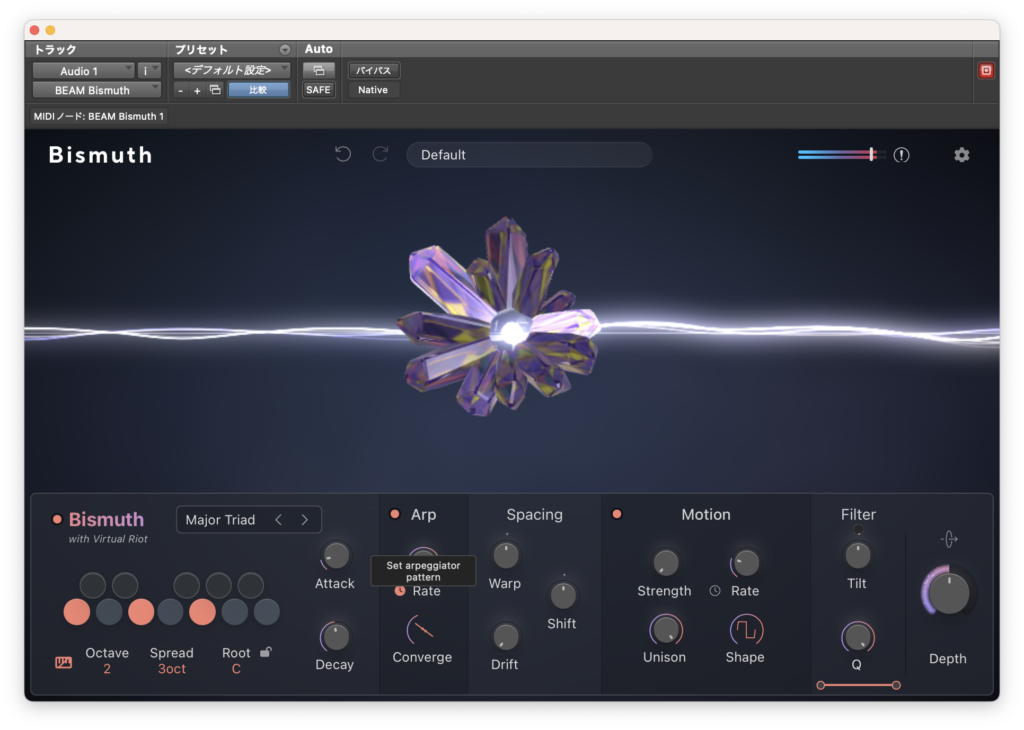Click the Warp spacing knob
Image resolution: width=1024 pixels, height=730 pixels.
tap(505, 556)
